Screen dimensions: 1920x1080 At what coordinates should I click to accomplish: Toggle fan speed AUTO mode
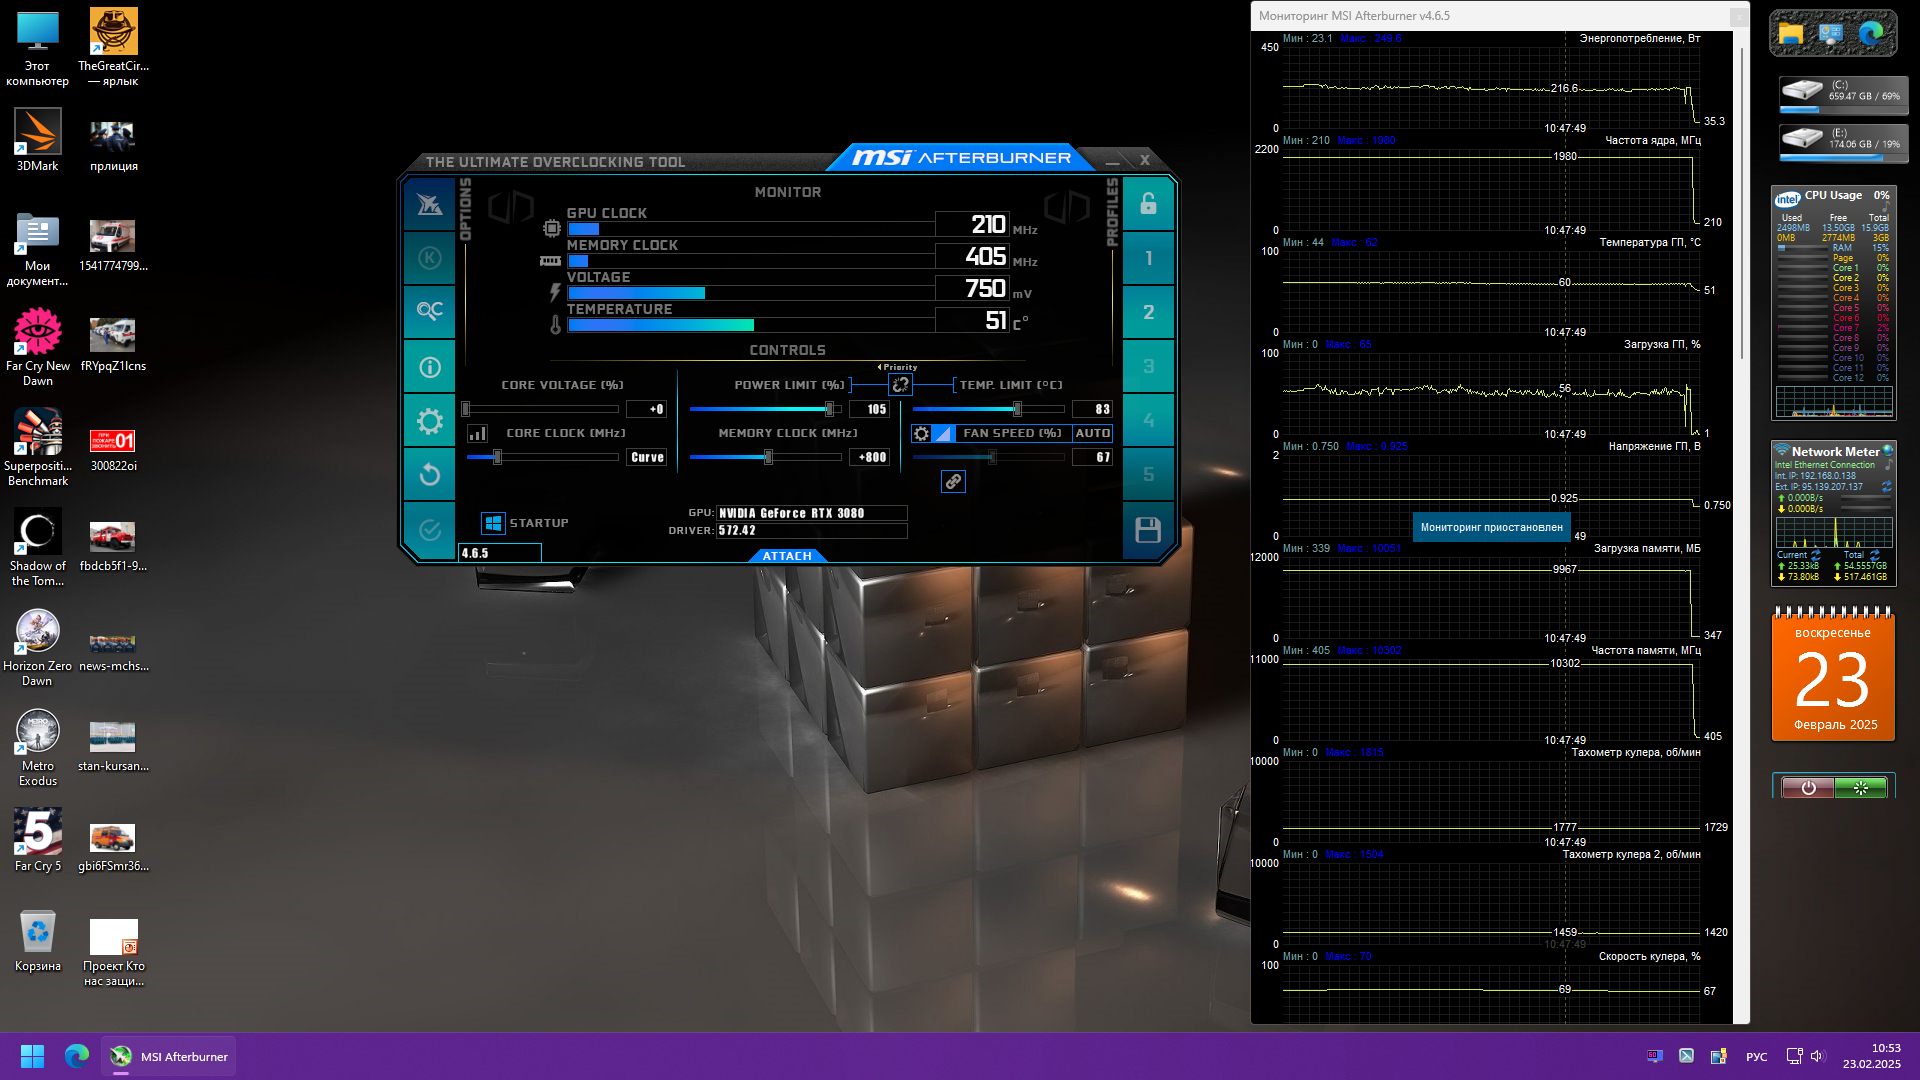[1092, 433]
